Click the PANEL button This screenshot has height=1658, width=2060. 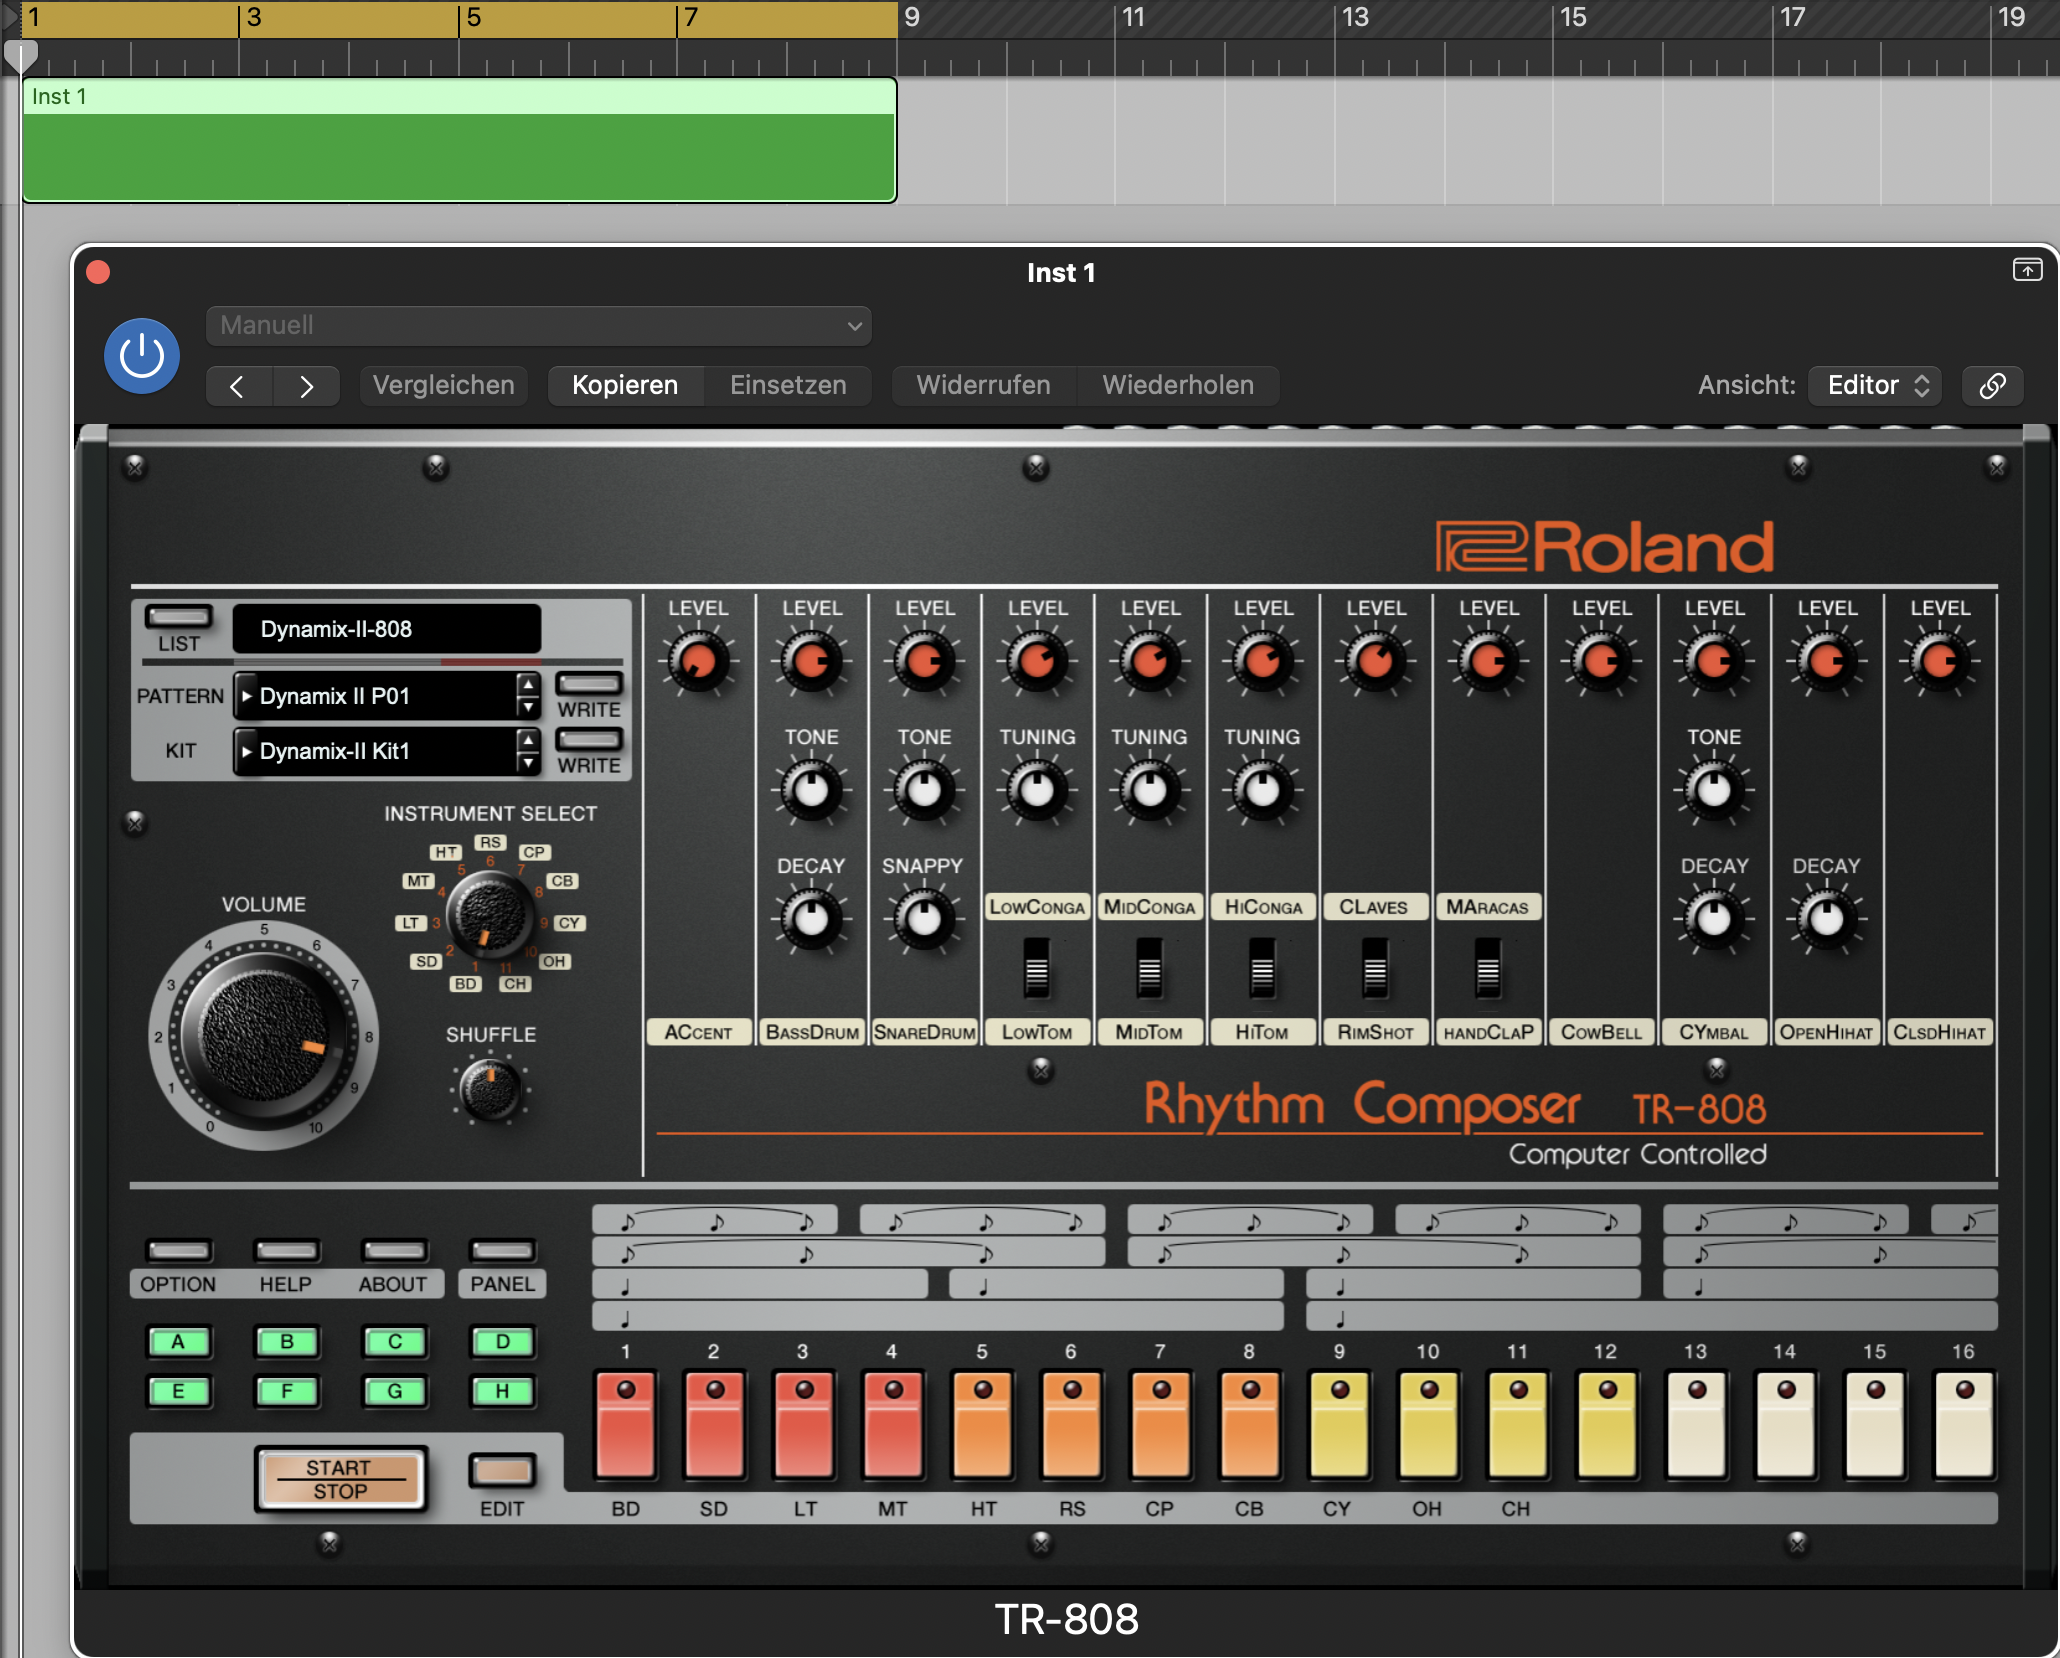pos(502,1251)
